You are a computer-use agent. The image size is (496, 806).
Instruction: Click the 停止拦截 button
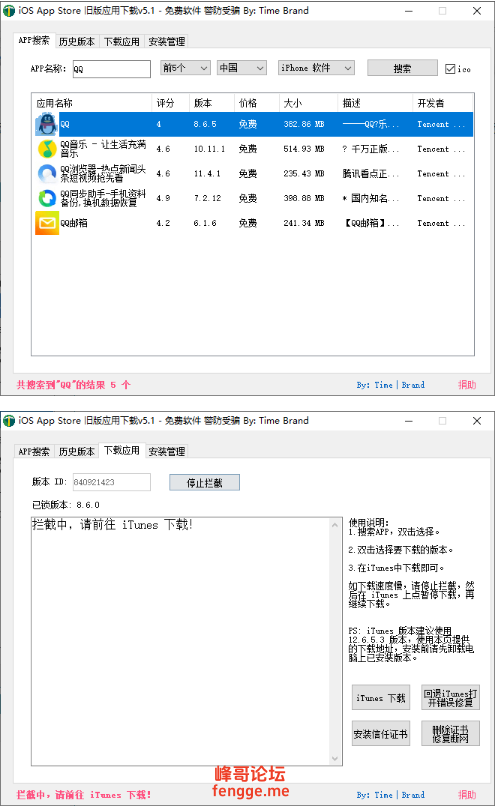205,483
